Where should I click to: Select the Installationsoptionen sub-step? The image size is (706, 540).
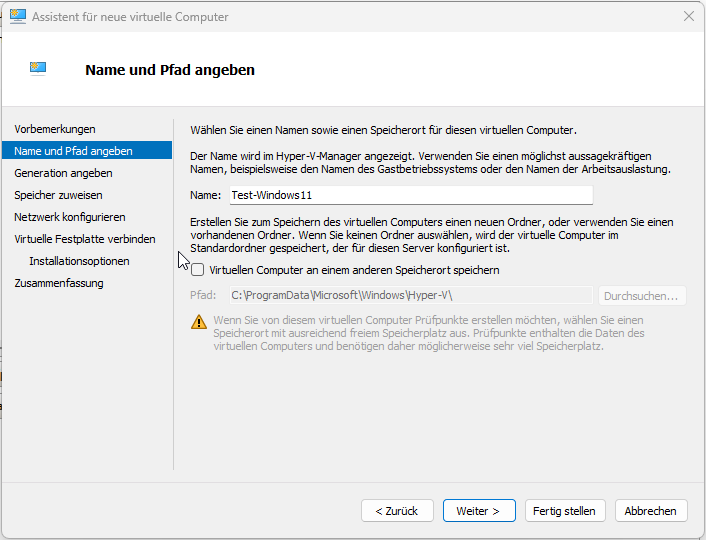[x=79, y=261]
